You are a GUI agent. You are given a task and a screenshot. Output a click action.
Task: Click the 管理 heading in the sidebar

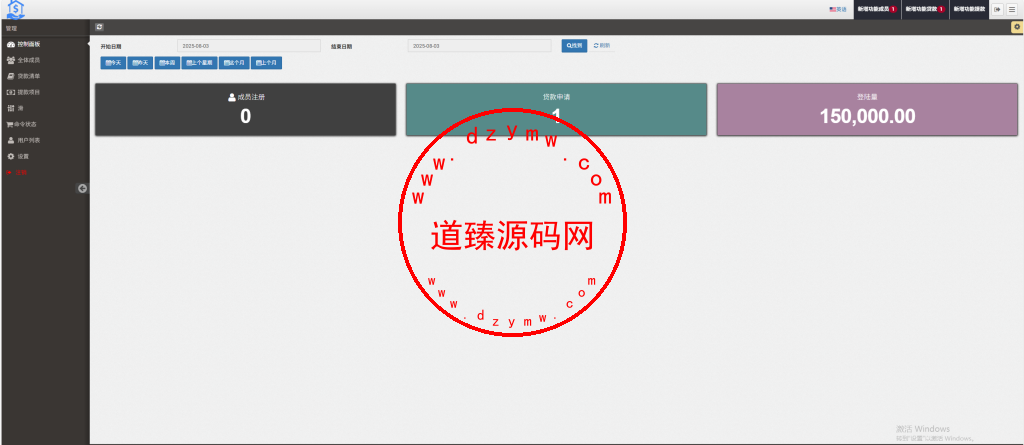[x=11, y=29]
